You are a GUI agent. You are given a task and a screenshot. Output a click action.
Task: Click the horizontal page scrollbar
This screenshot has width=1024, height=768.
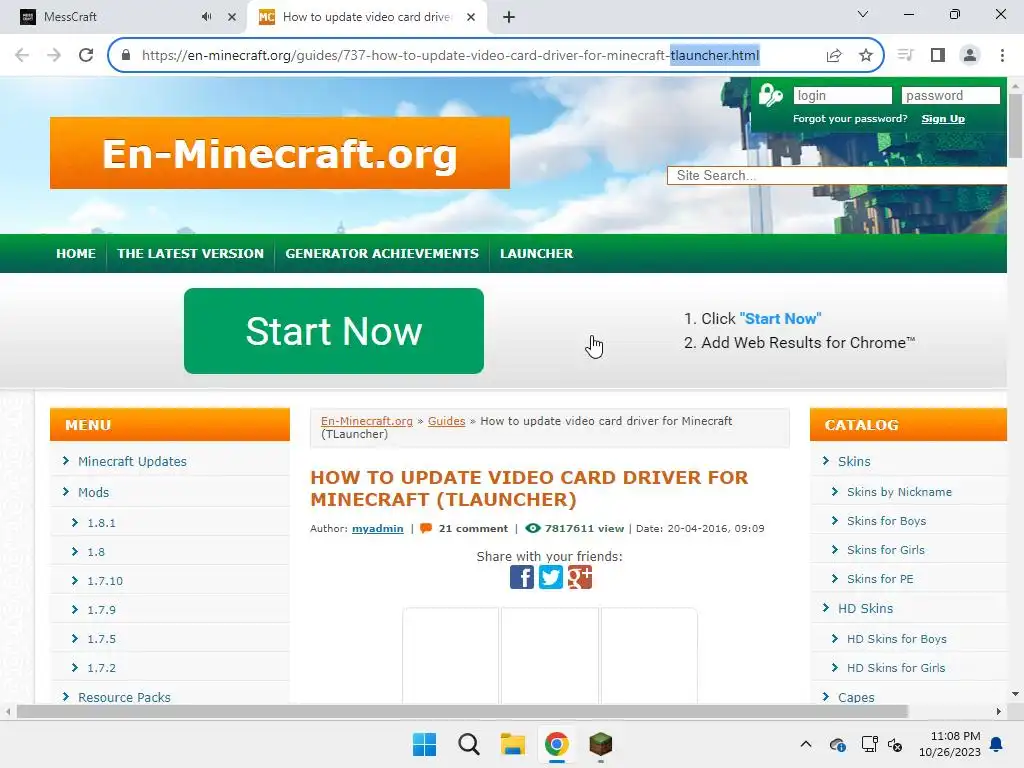(462, 711)
